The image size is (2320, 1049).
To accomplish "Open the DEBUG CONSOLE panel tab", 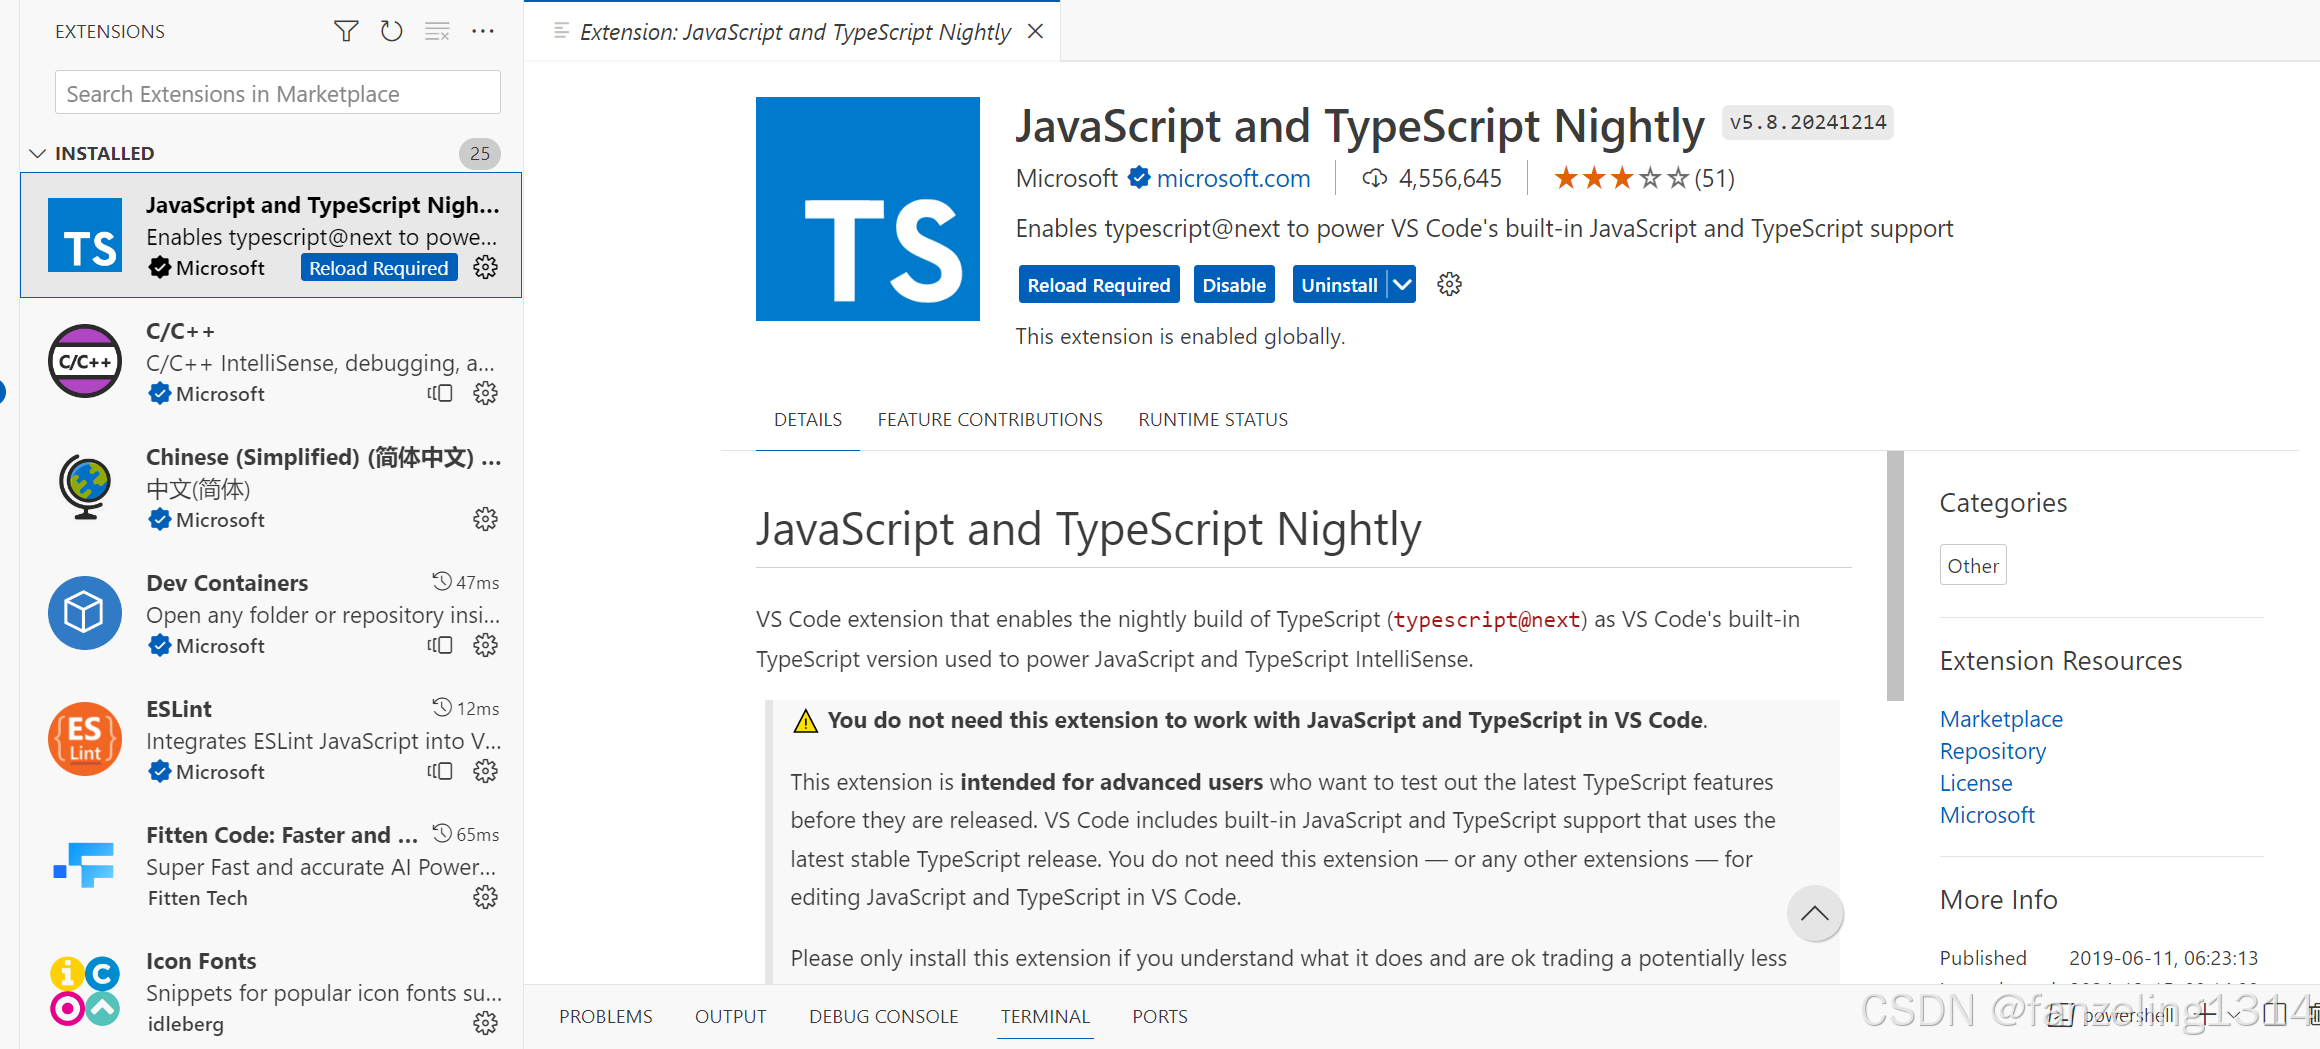I will click(x=884, y=1017).
